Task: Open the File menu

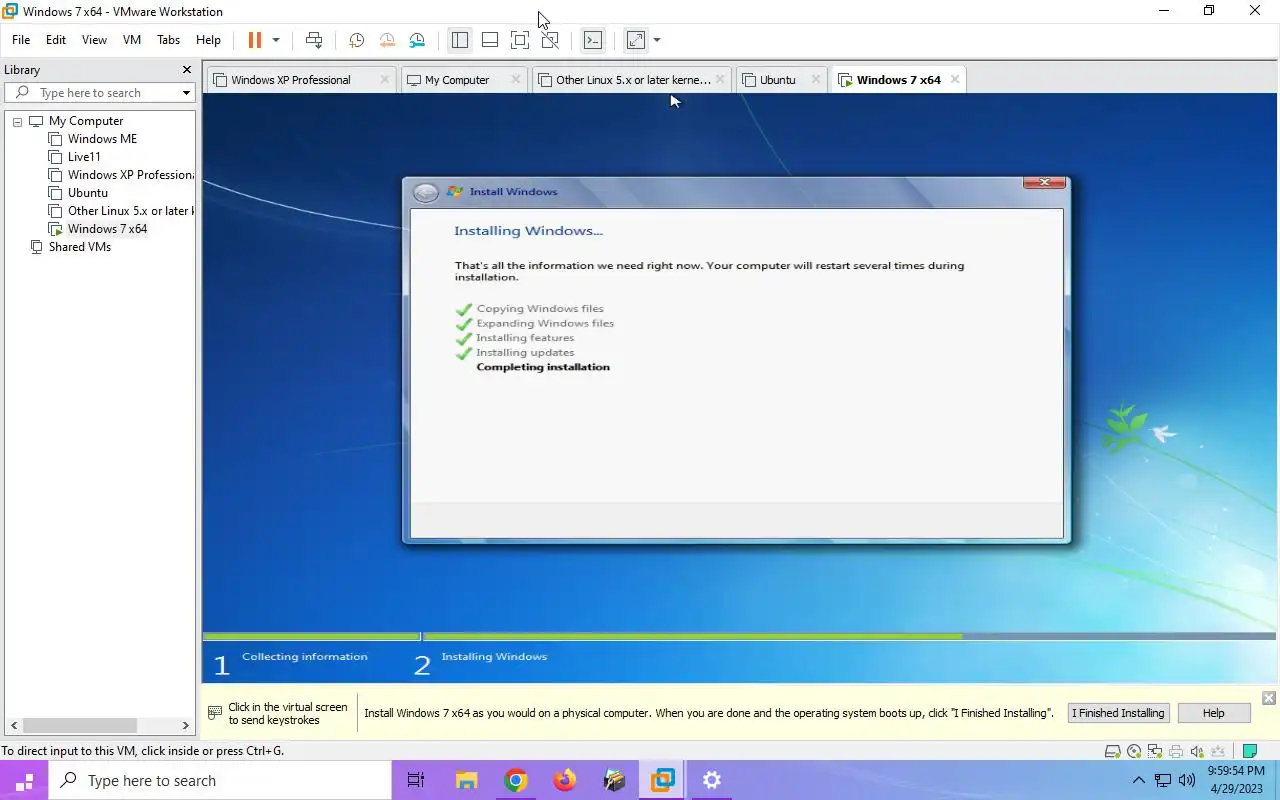Action: pos(21,40)
